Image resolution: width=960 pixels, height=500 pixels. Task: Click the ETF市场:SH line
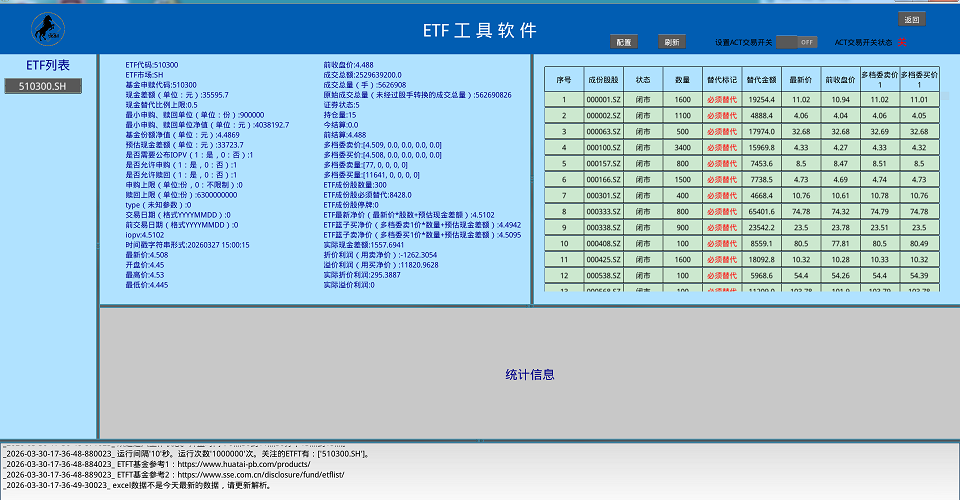pos(144,75)
